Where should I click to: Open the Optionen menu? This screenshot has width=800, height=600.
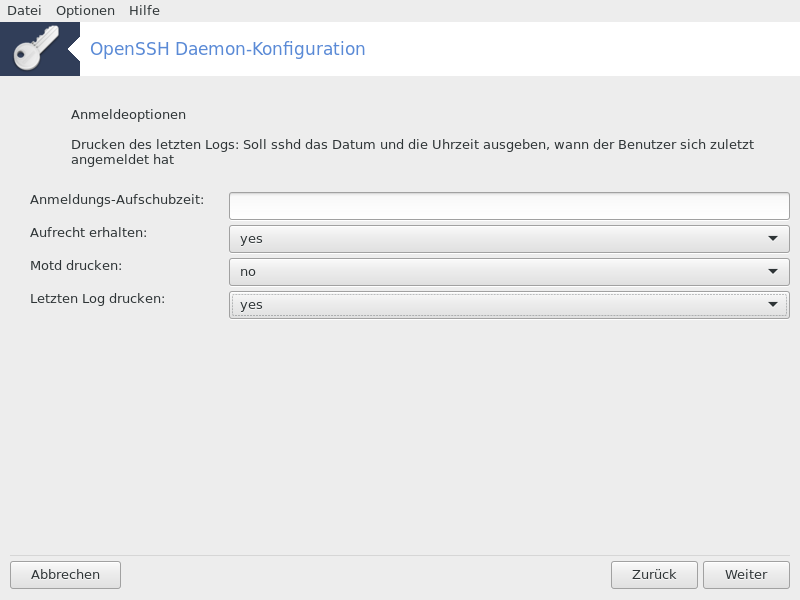pos(85,11)
